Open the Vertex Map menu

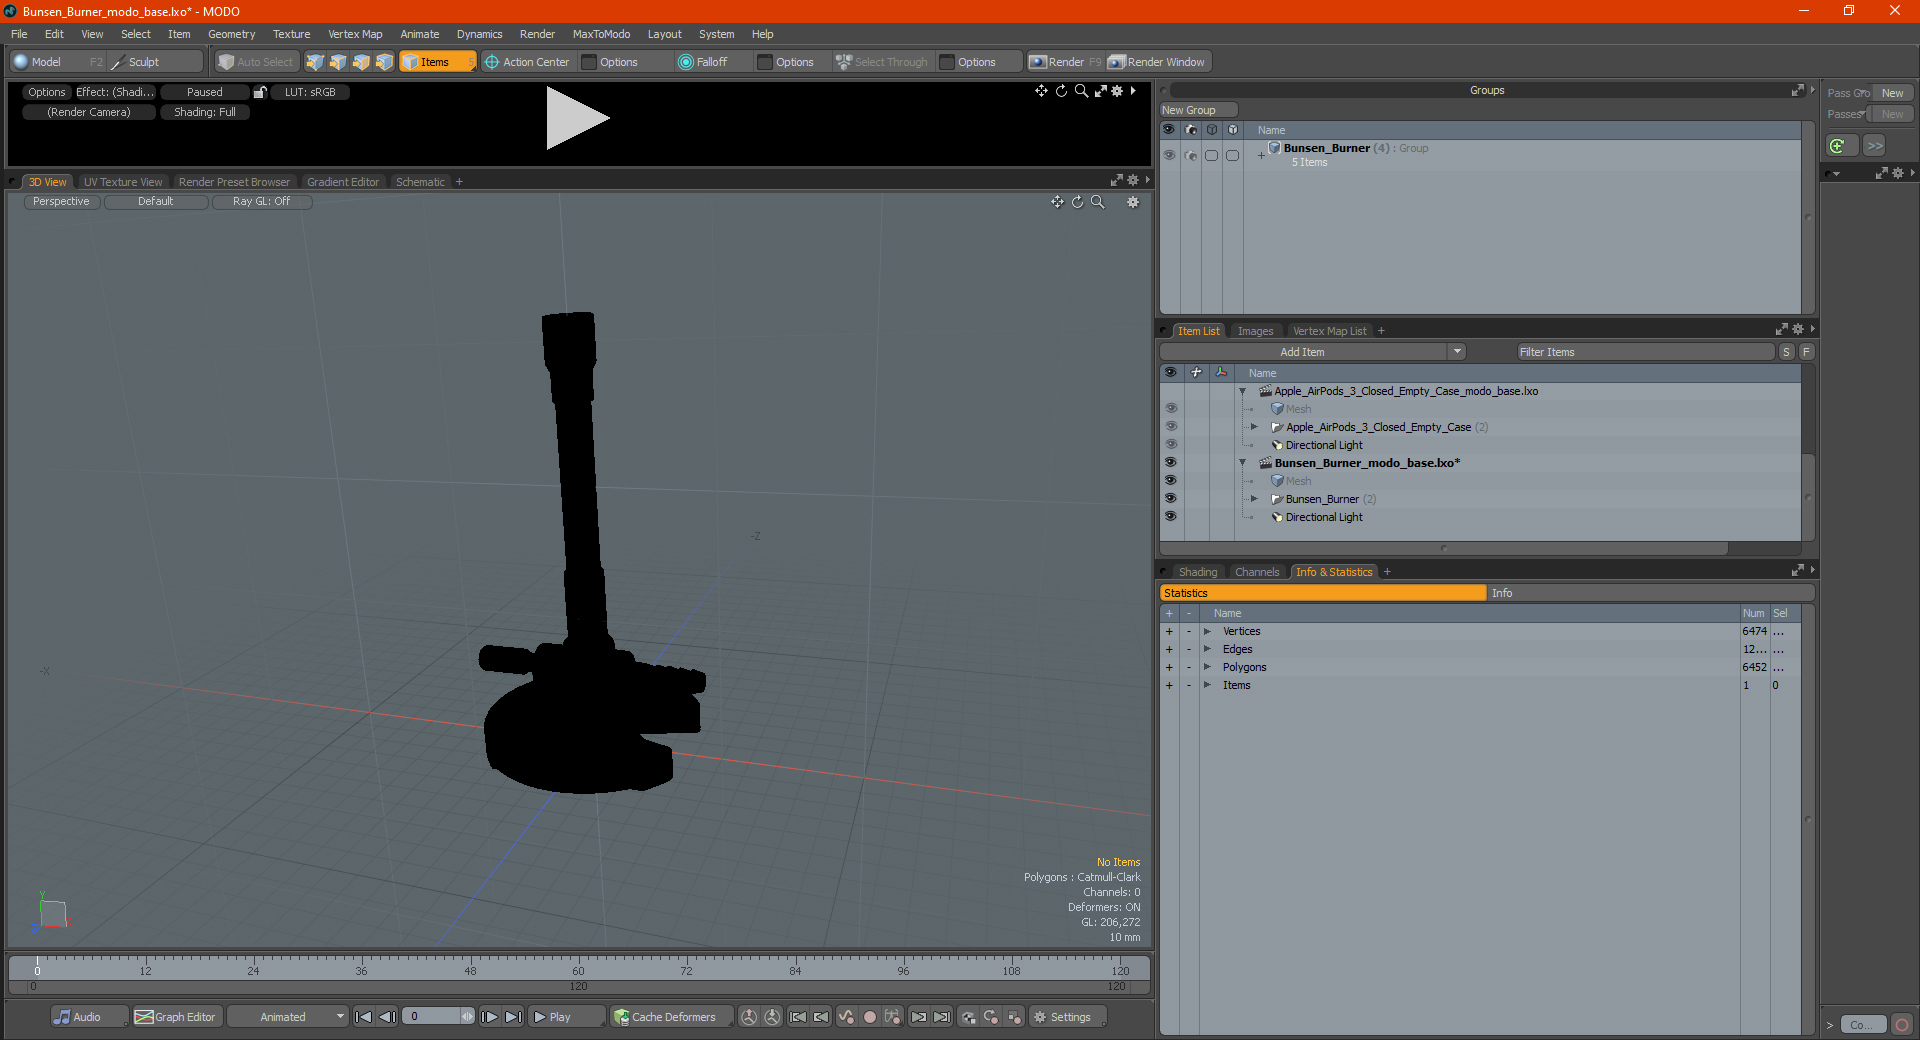[x=355, y=34]
